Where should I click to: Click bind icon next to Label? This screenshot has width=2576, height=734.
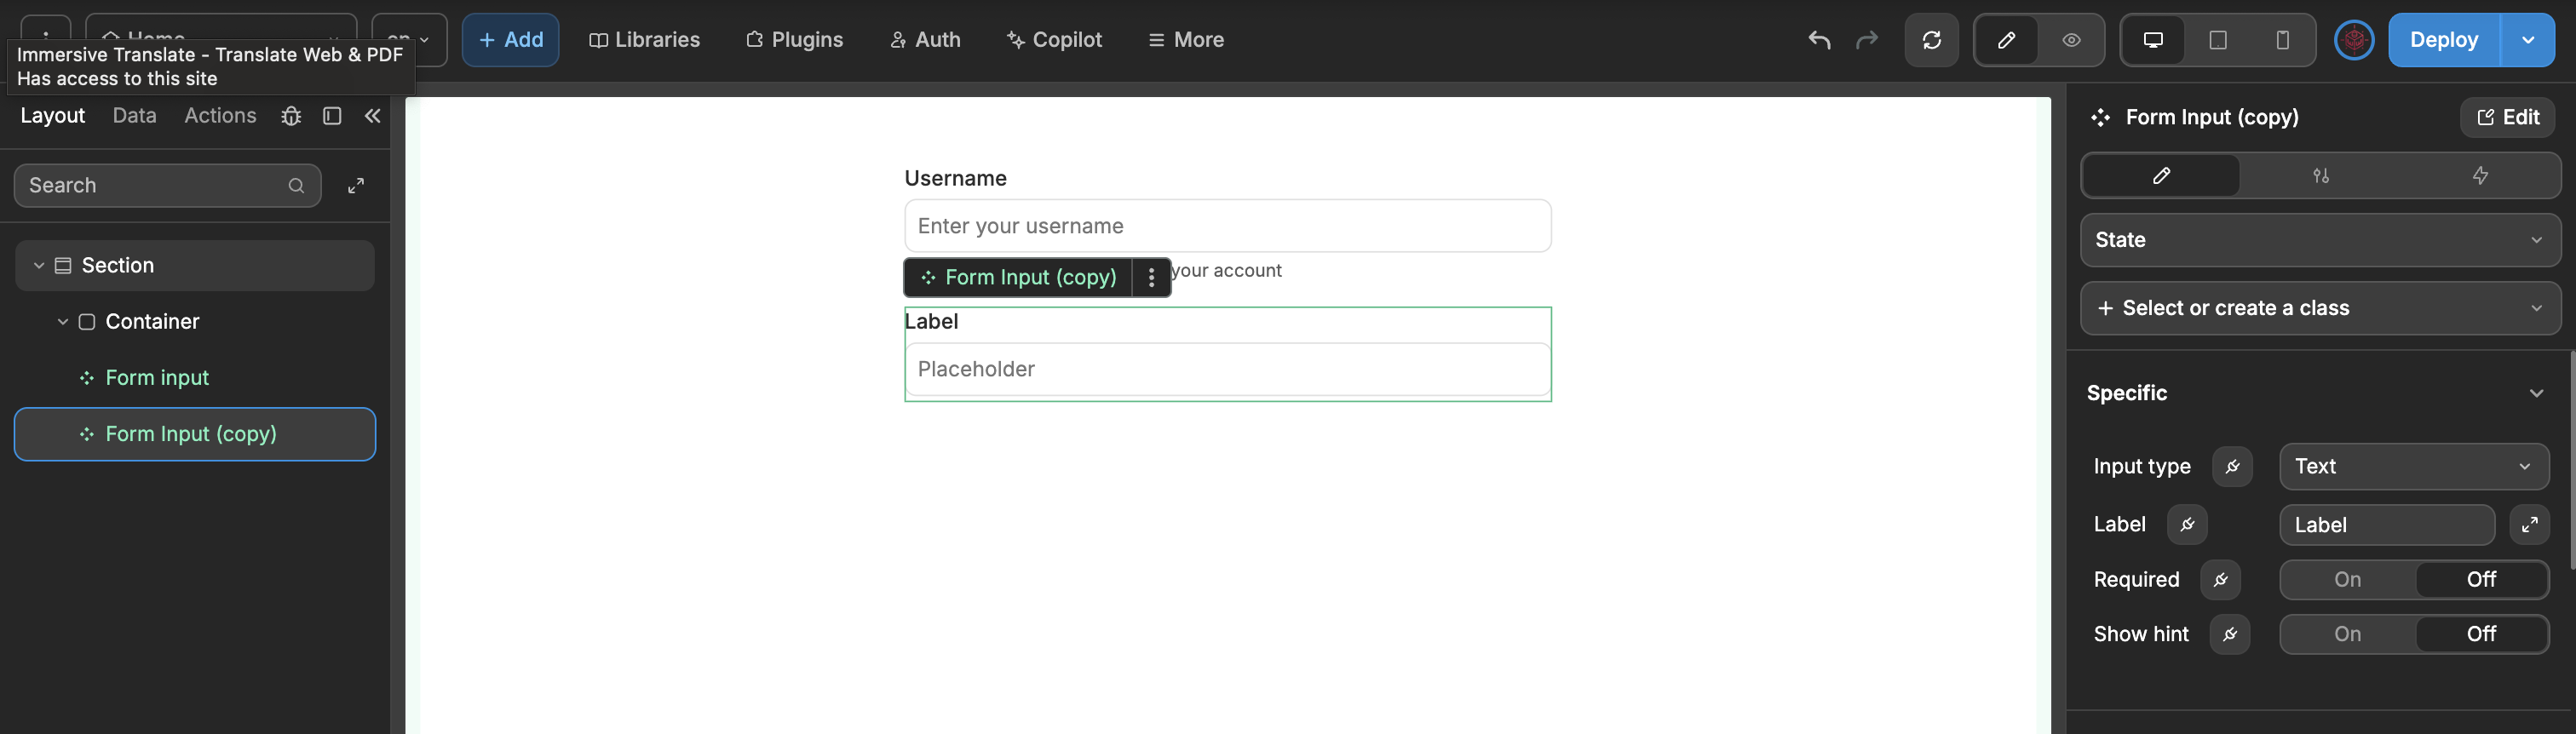click(x=2187, y=525)
